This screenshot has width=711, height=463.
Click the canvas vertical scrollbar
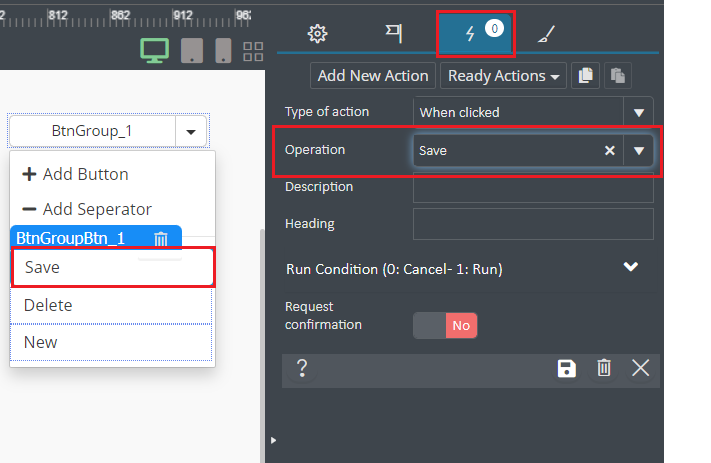(262, 345)
